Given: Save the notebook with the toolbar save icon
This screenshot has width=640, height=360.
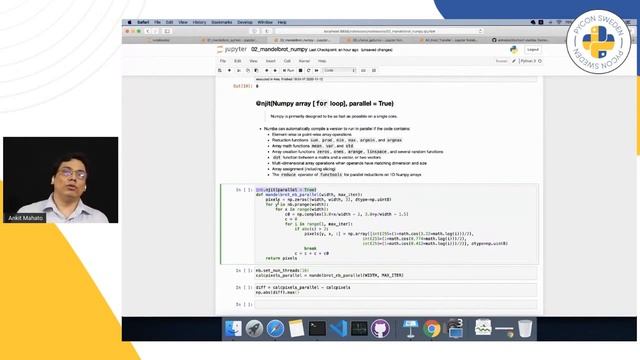Looking at the screenshot, I should tap(220, 71).
